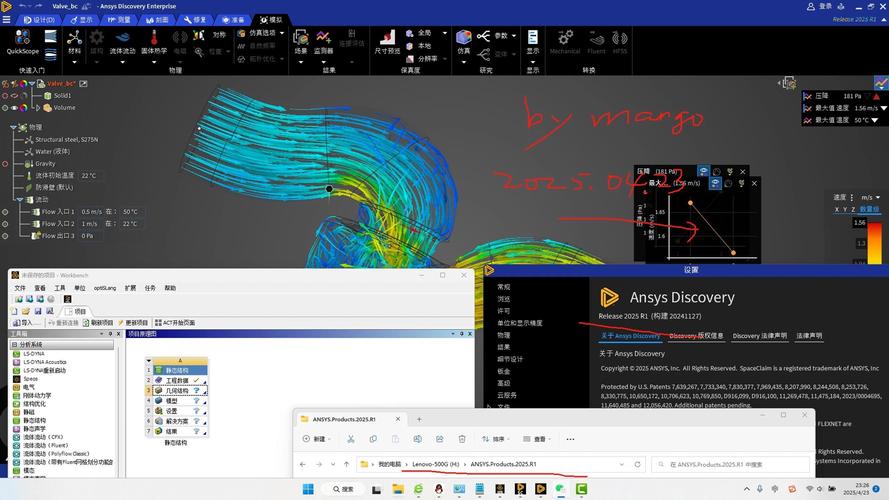This screenshot has width=889, height=500.
Task: Click 刷新项目 in Workbench toolbar
Action: click(x=98, y=323)
